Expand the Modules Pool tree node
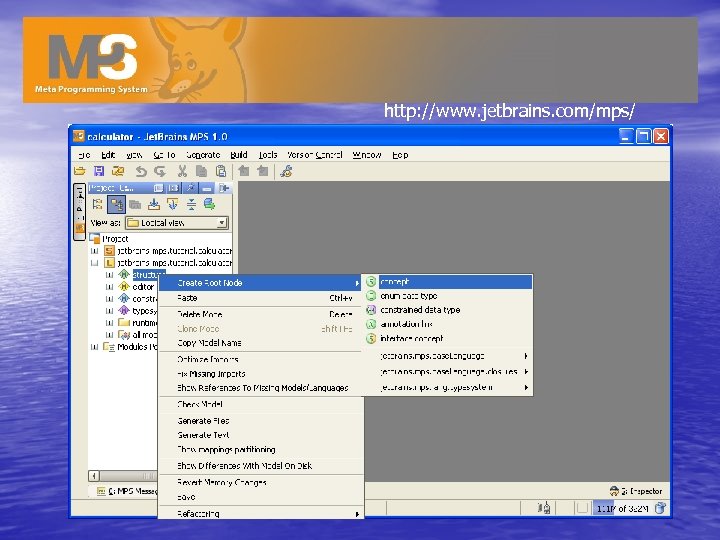 click(x=95, y=347)
